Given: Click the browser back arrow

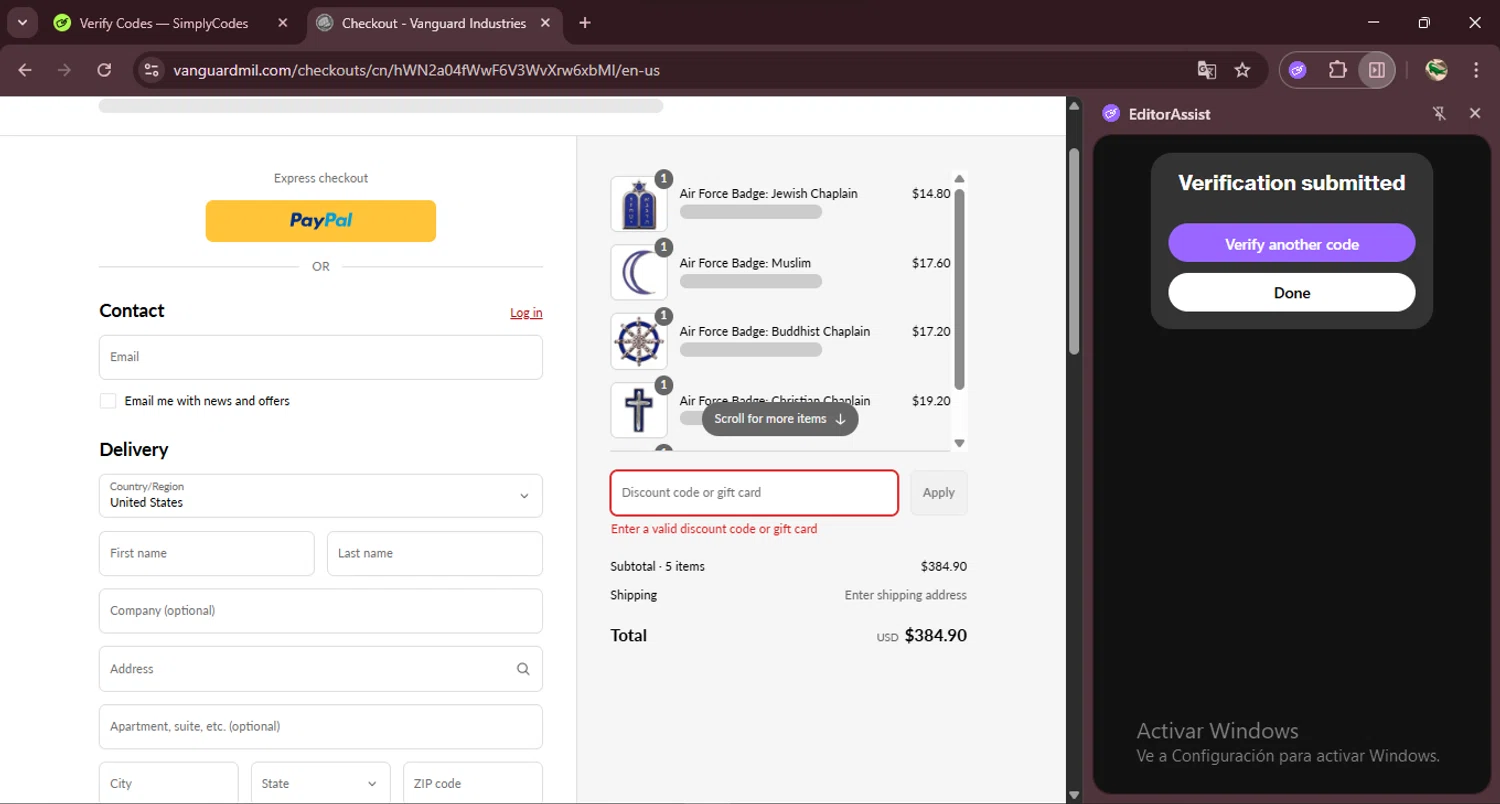Looking at the screenshot, I should coord(25,70).
